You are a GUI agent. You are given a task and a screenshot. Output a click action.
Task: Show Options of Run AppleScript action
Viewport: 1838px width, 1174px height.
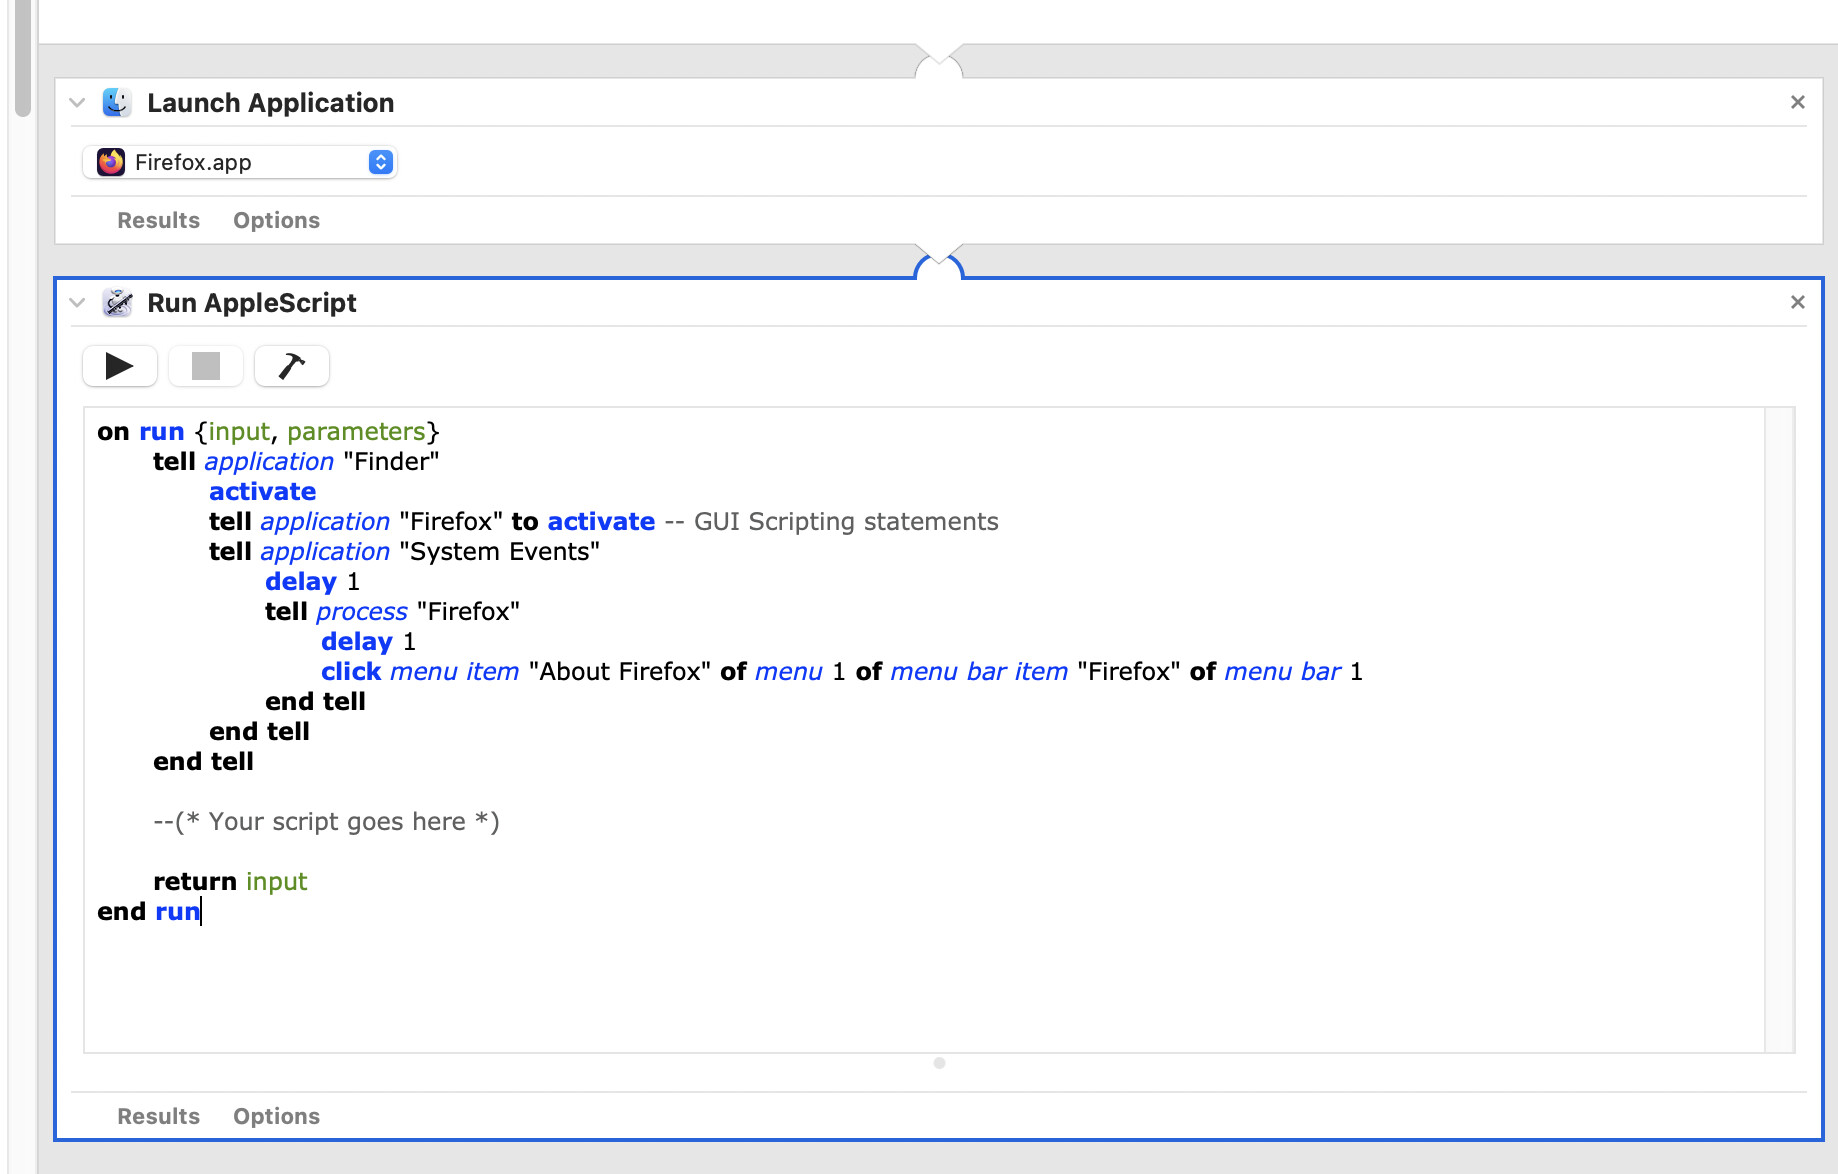(x=276, y=1116)
